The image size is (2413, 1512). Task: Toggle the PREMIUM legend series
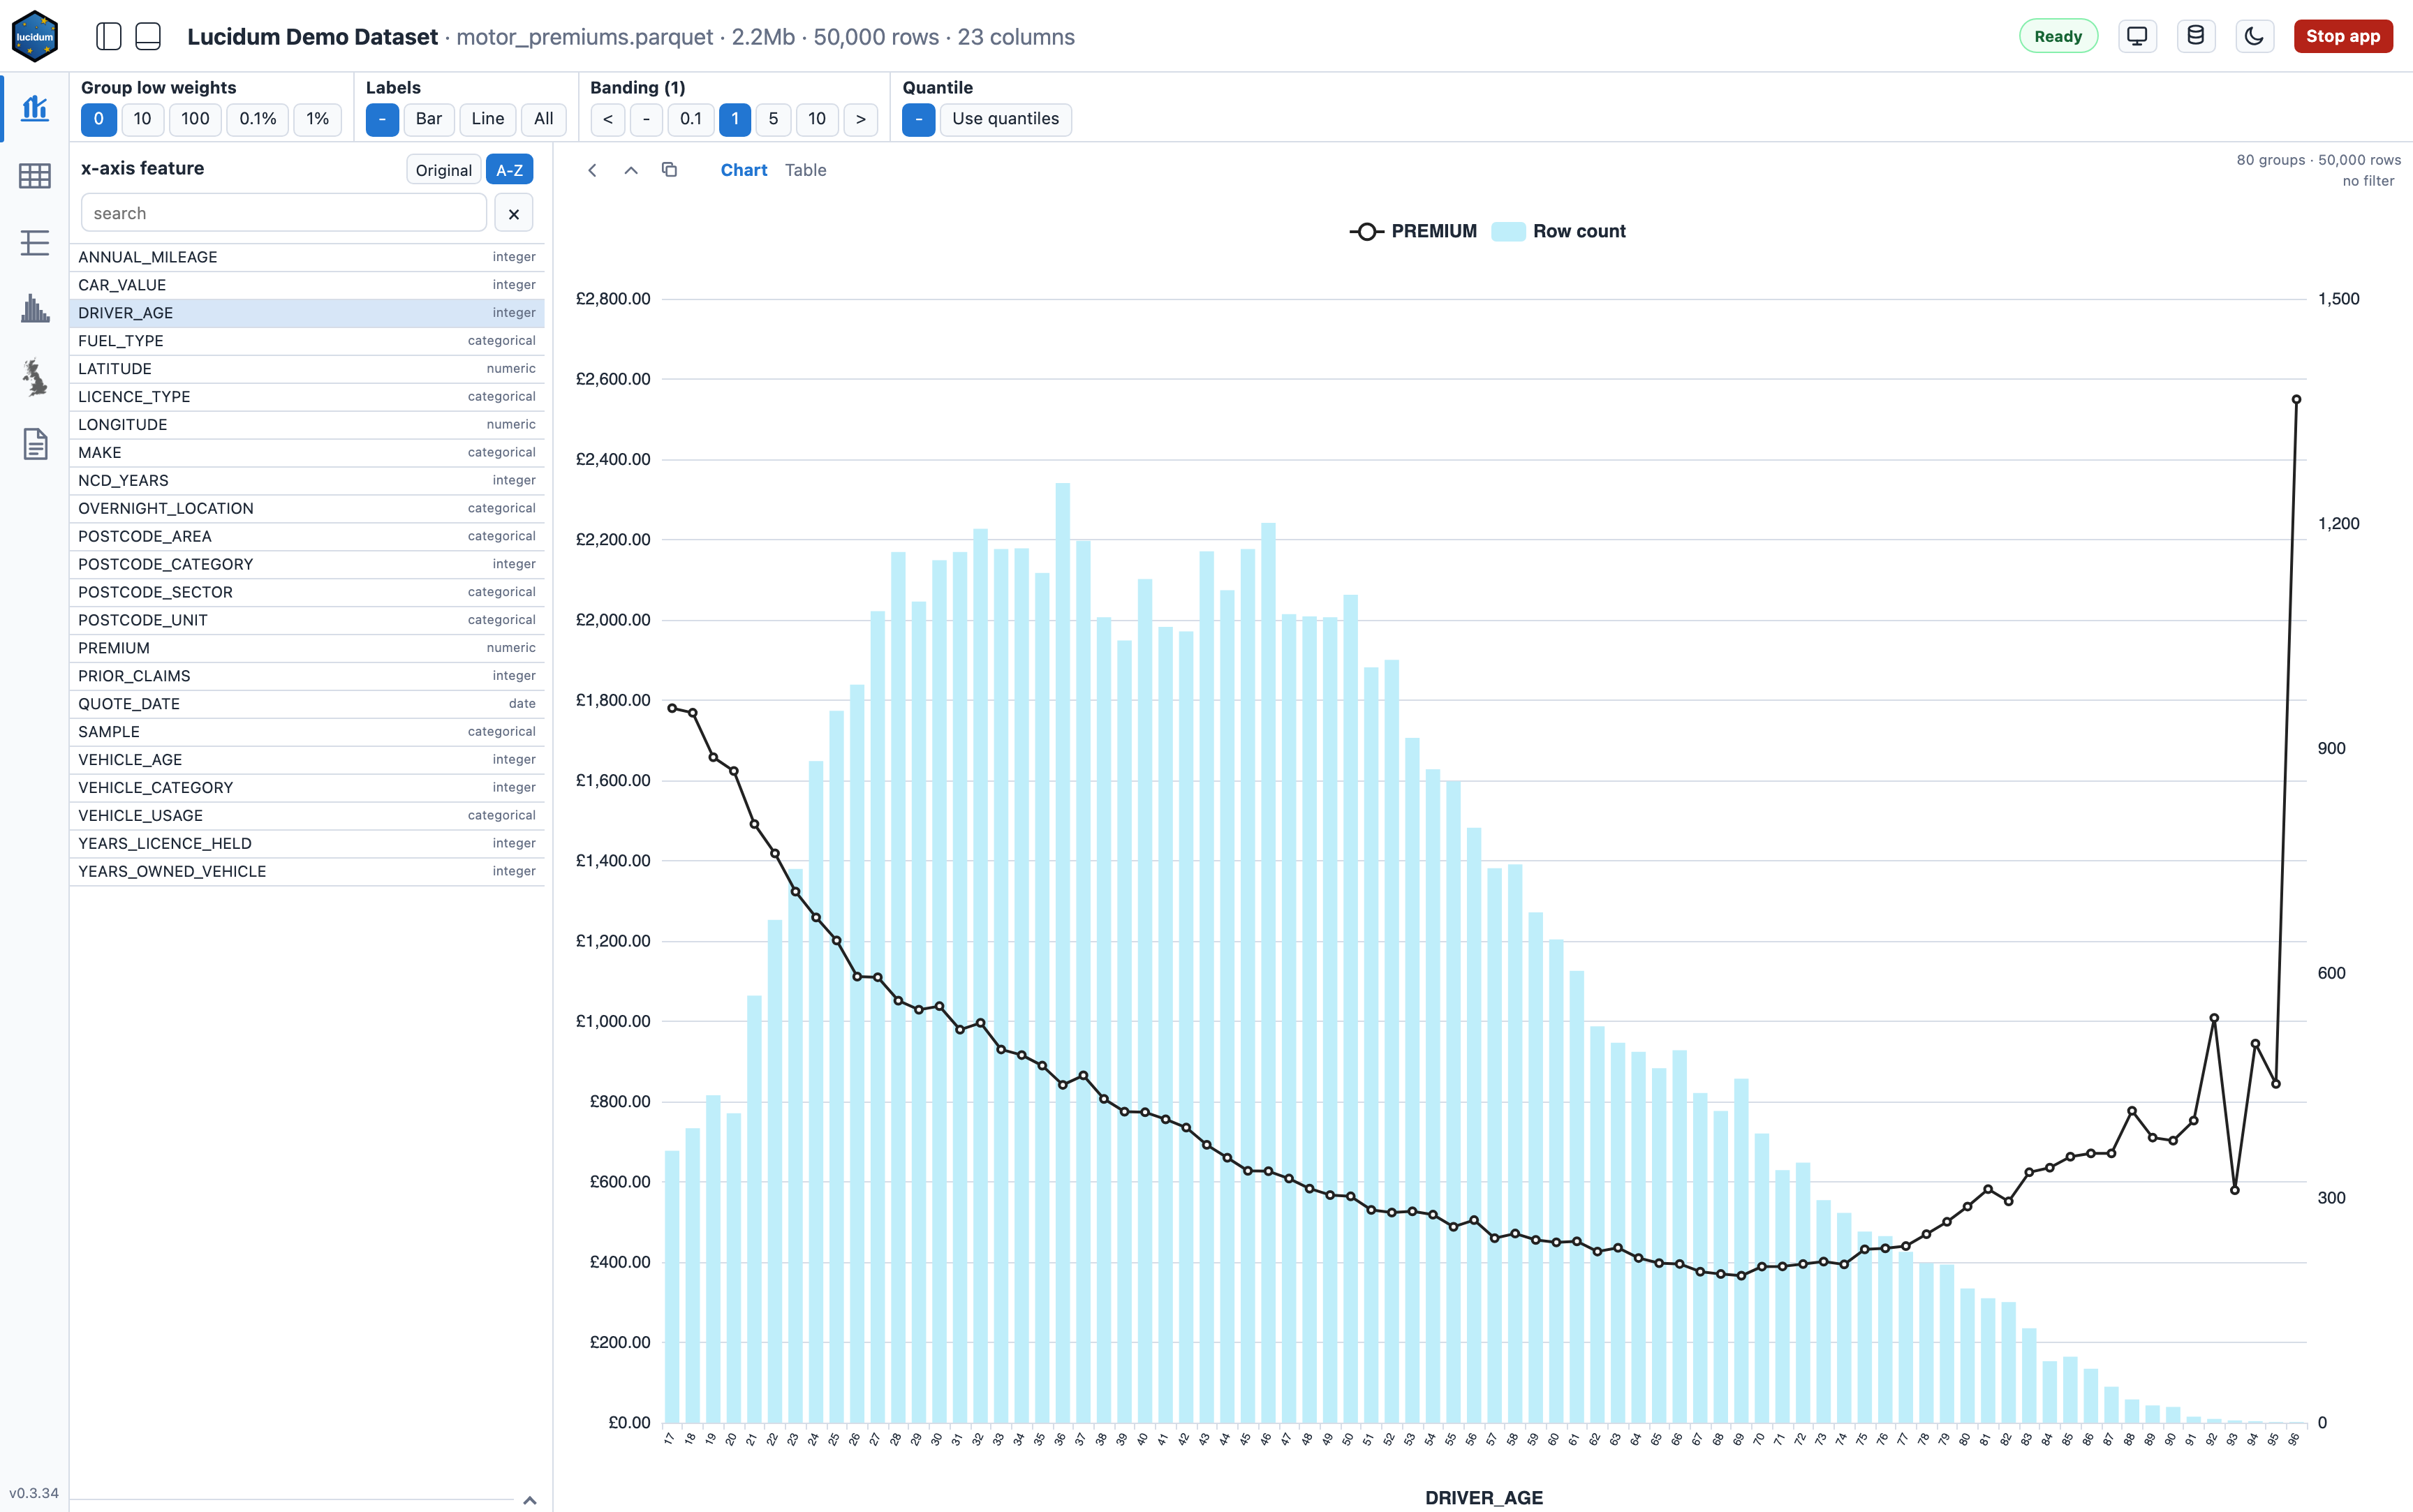[x=1413, y=231]
